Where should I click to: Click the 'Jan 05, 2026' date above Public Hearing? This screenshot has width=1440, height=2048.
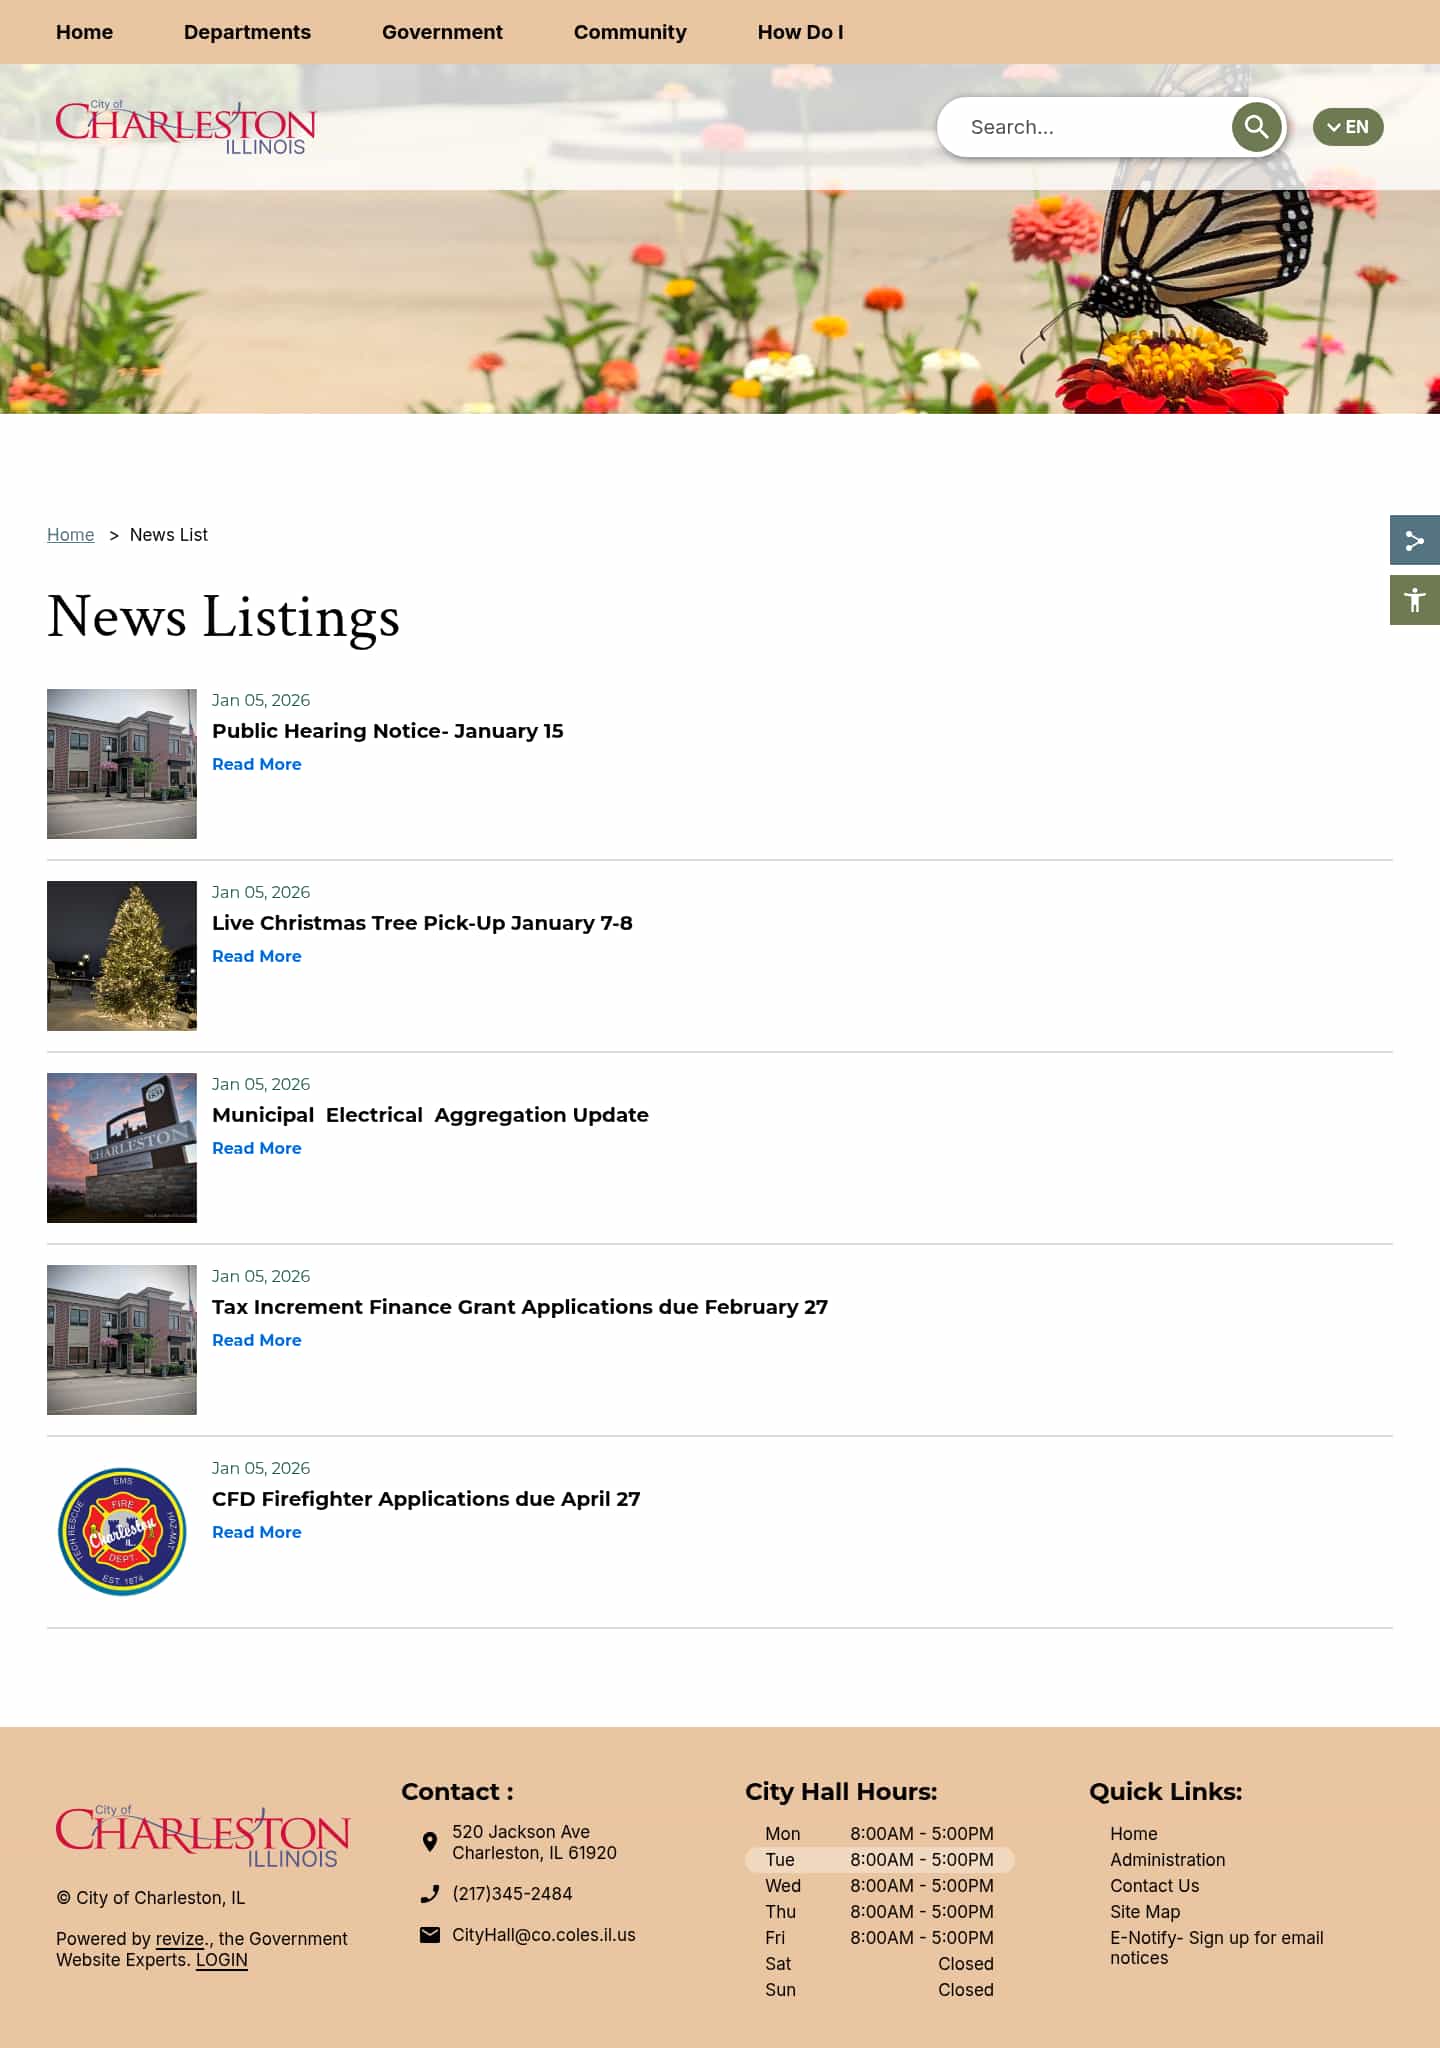(261, 700)
